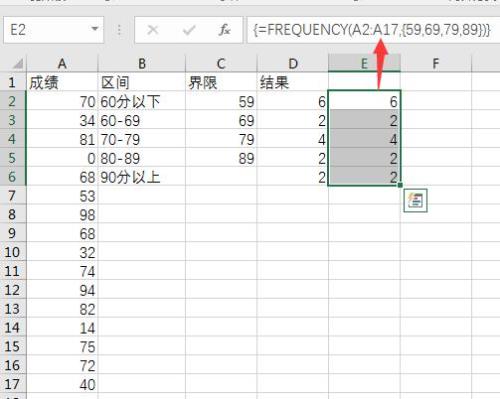Click inside the FREQUENCY formula bar
This screenshot has height=399, width=500.
pyautogui.click(x=373, y=30)
